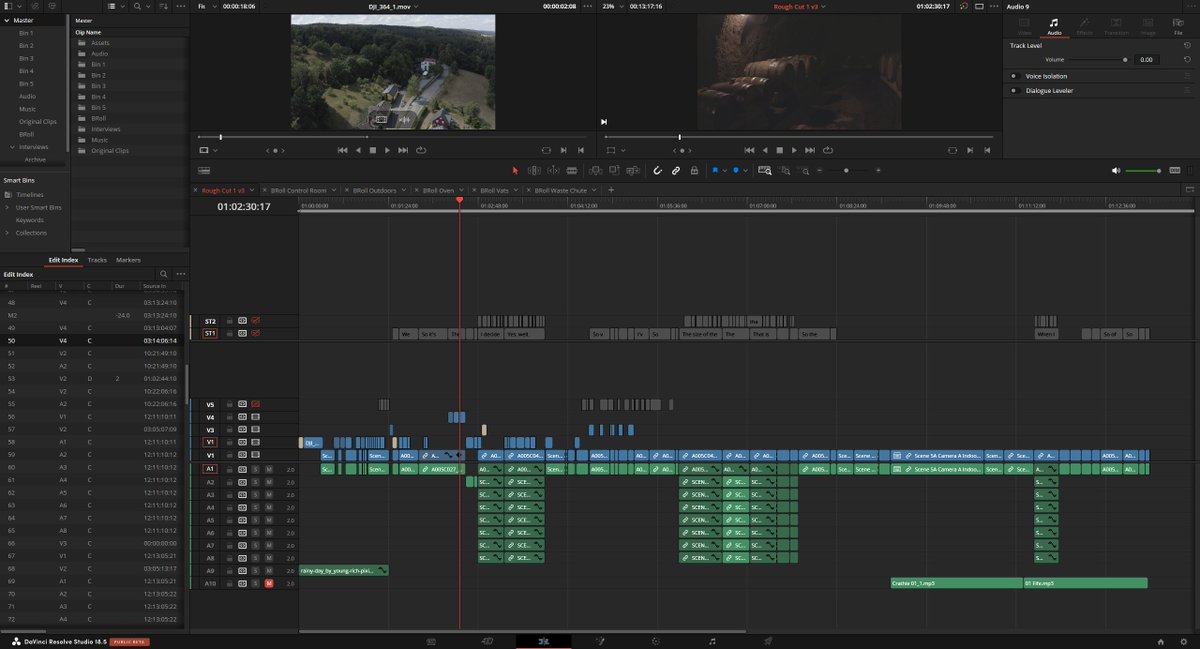The width and height of the screenshot is (1200, 649).
Task: Select the BRoll bin in sidebar
Action: 26,134
